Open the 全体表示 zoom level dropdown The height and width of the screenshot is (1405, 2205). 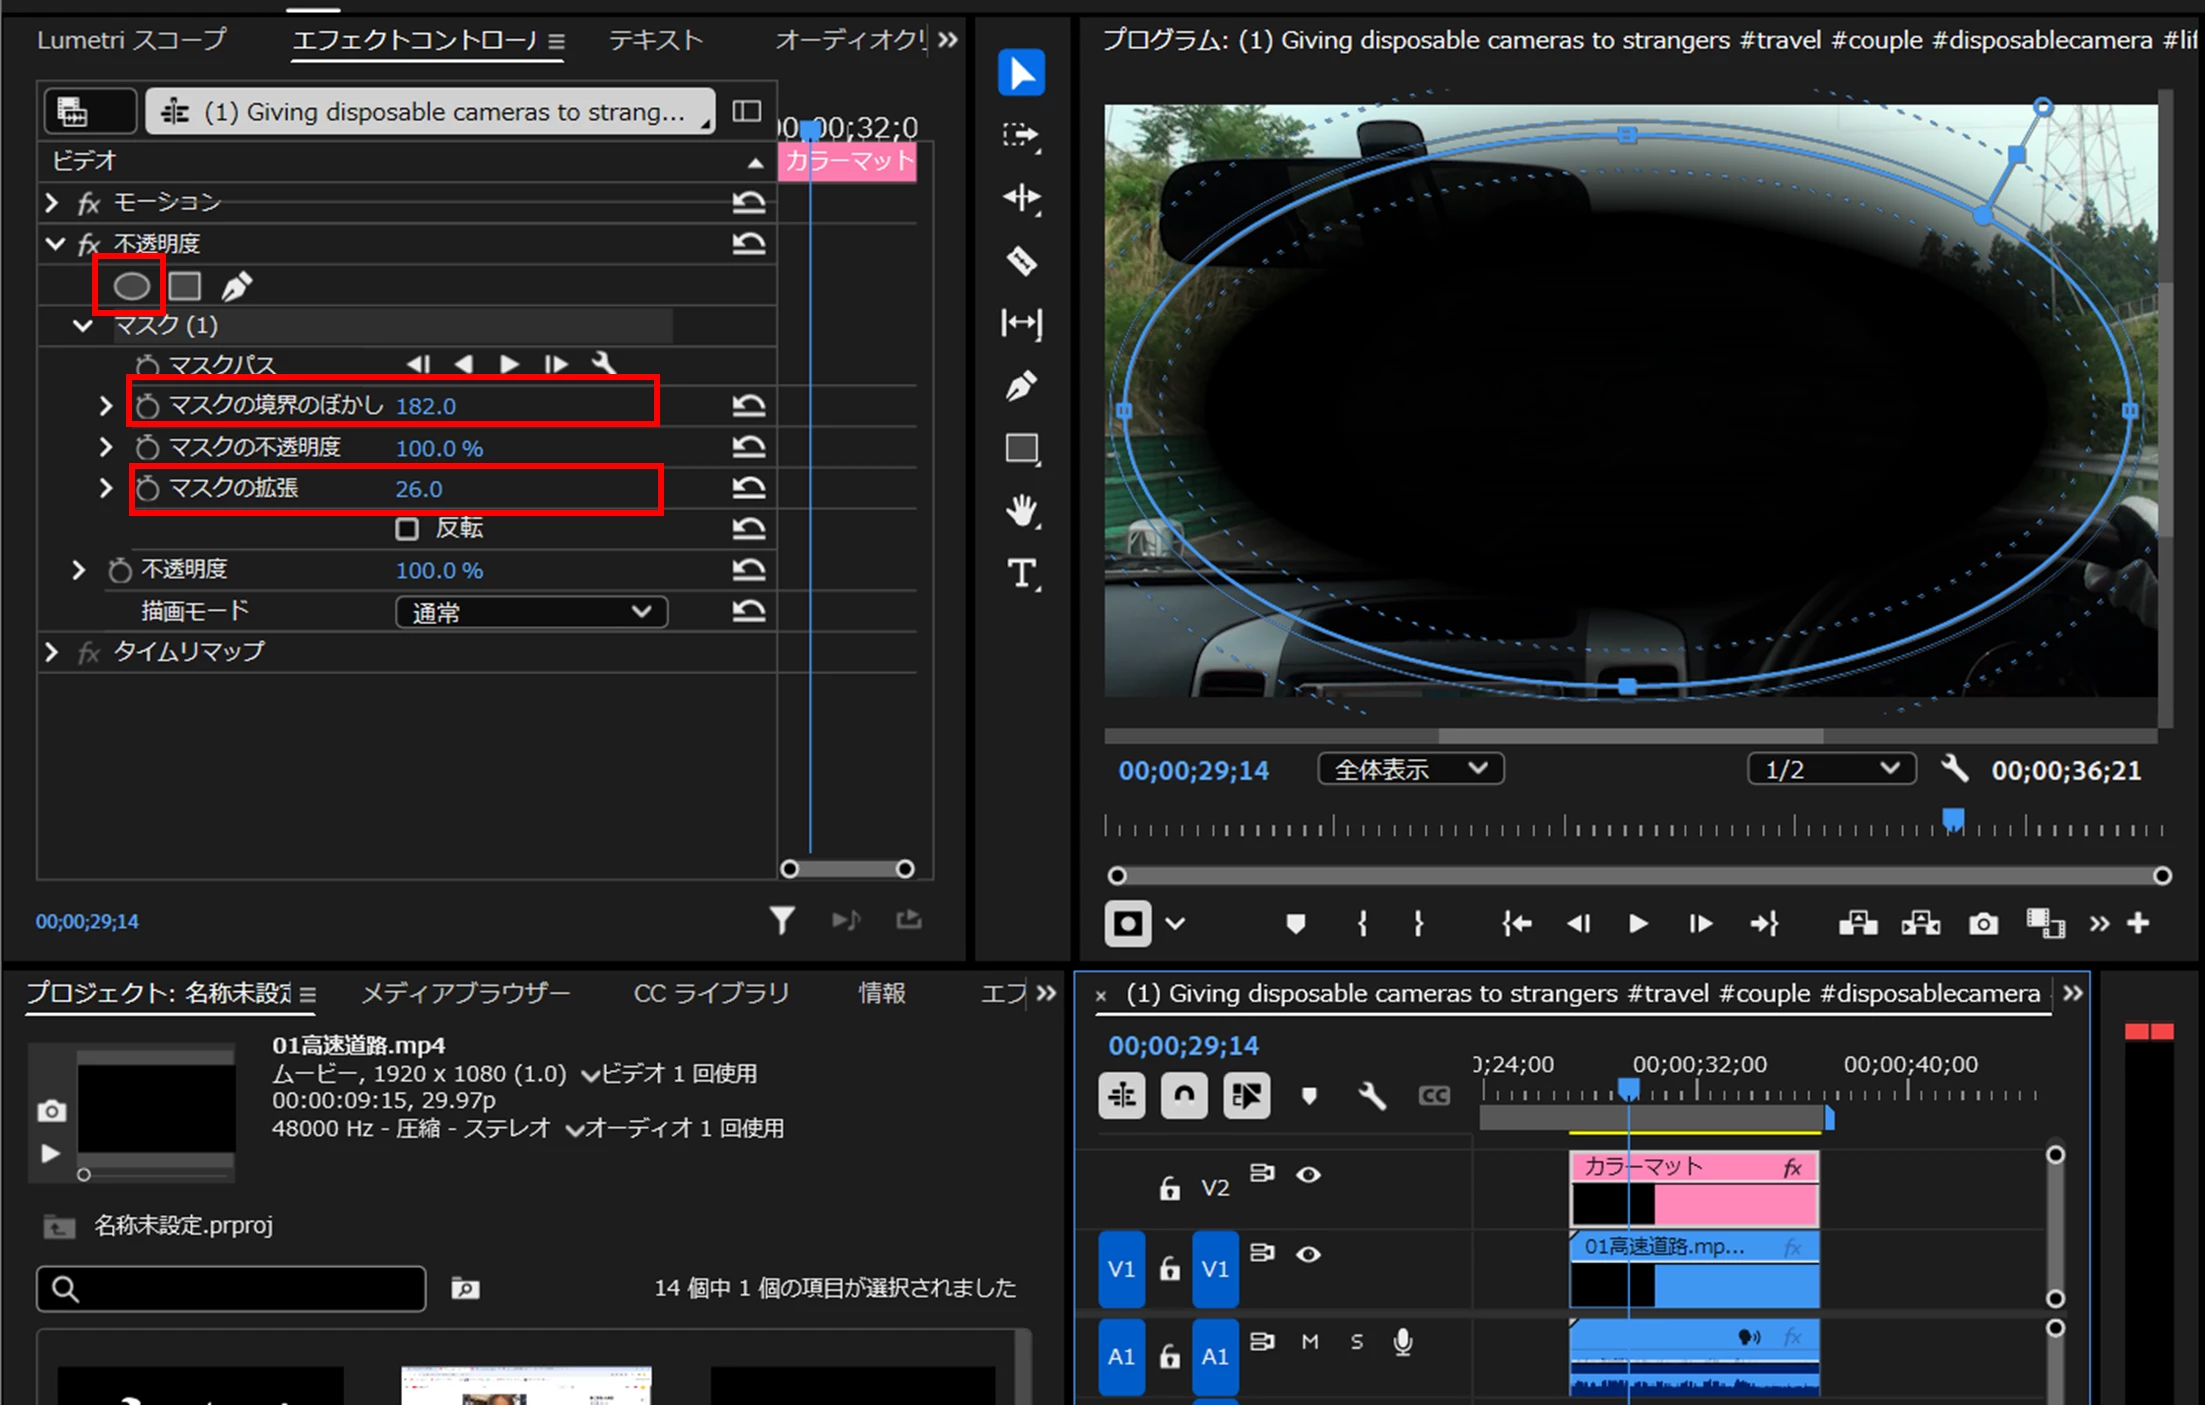pyautogui.click(x=1410, y=769)
